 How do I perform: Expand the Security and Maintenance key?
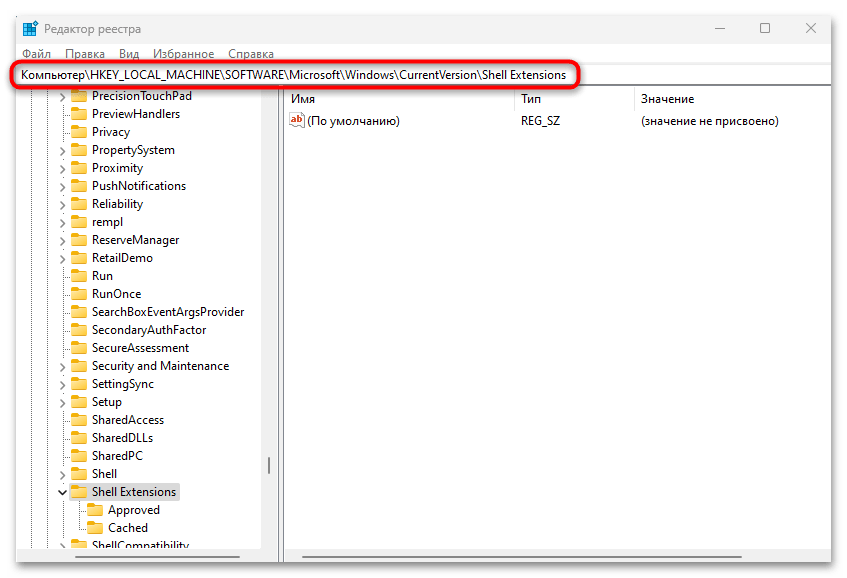[x=62, y=365]
